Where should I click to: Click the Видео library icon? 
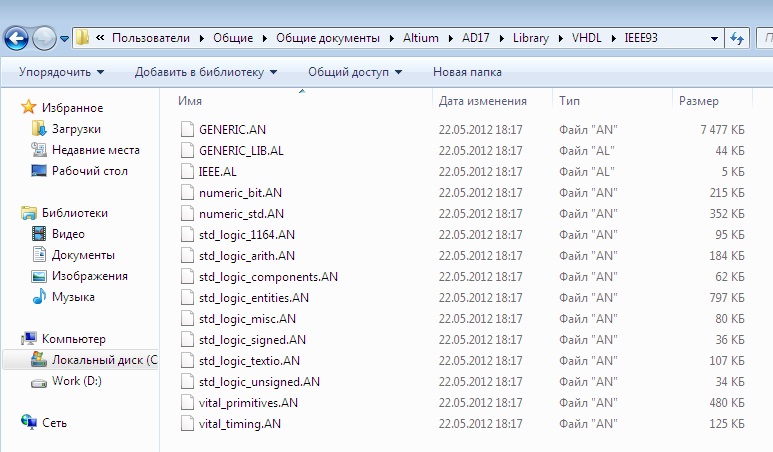click(39, 234)
